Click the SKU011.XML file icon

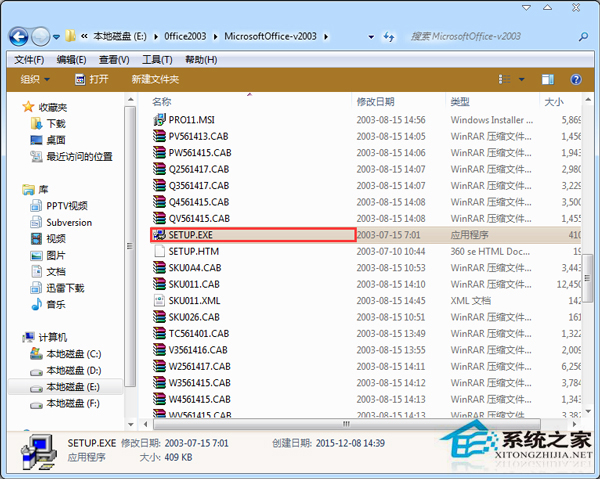(159, 300)
